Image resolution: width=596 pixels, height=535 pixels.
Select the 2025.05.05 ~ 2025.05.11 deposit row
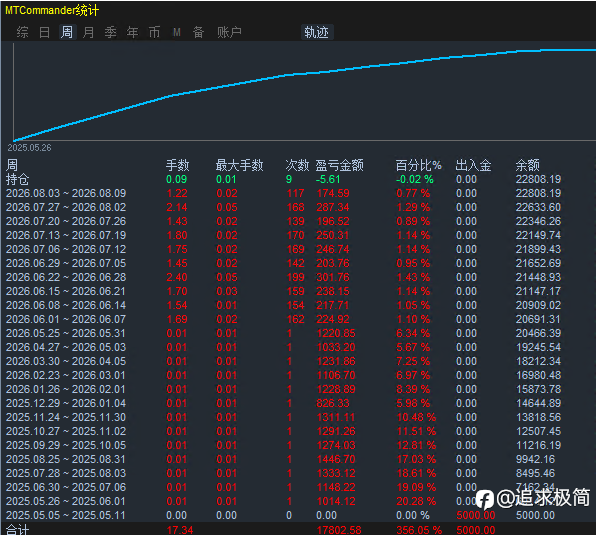point(298,516)
